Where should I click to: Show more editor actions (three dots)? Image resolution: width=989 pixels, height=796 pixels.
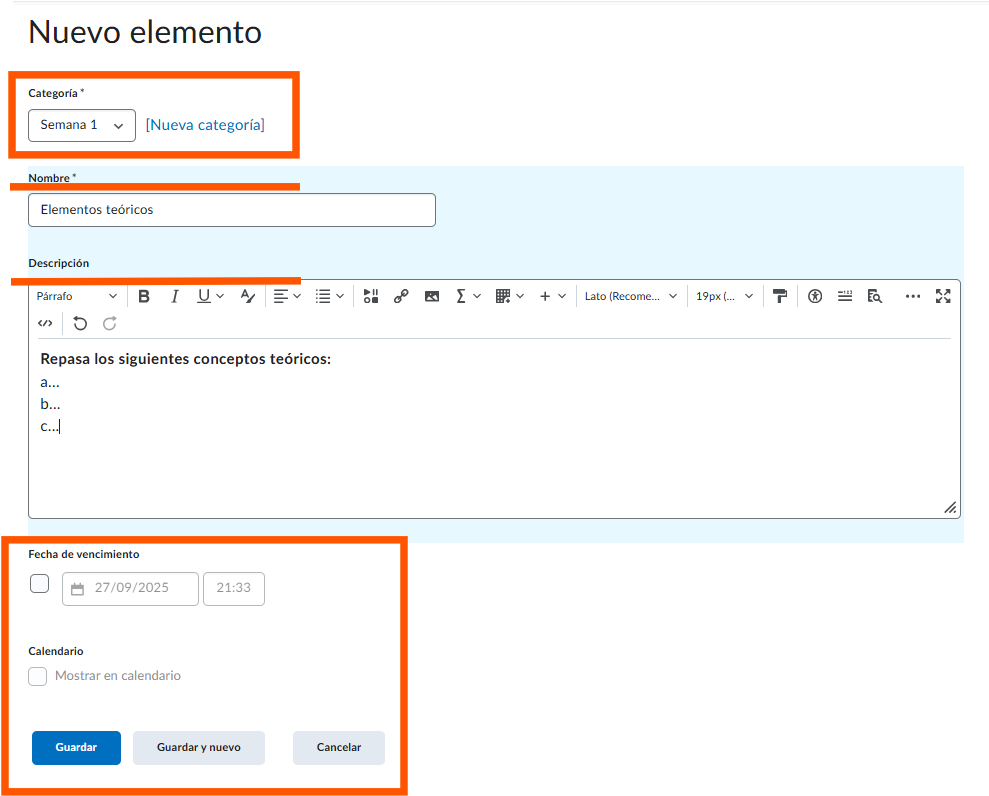[912, 296]
